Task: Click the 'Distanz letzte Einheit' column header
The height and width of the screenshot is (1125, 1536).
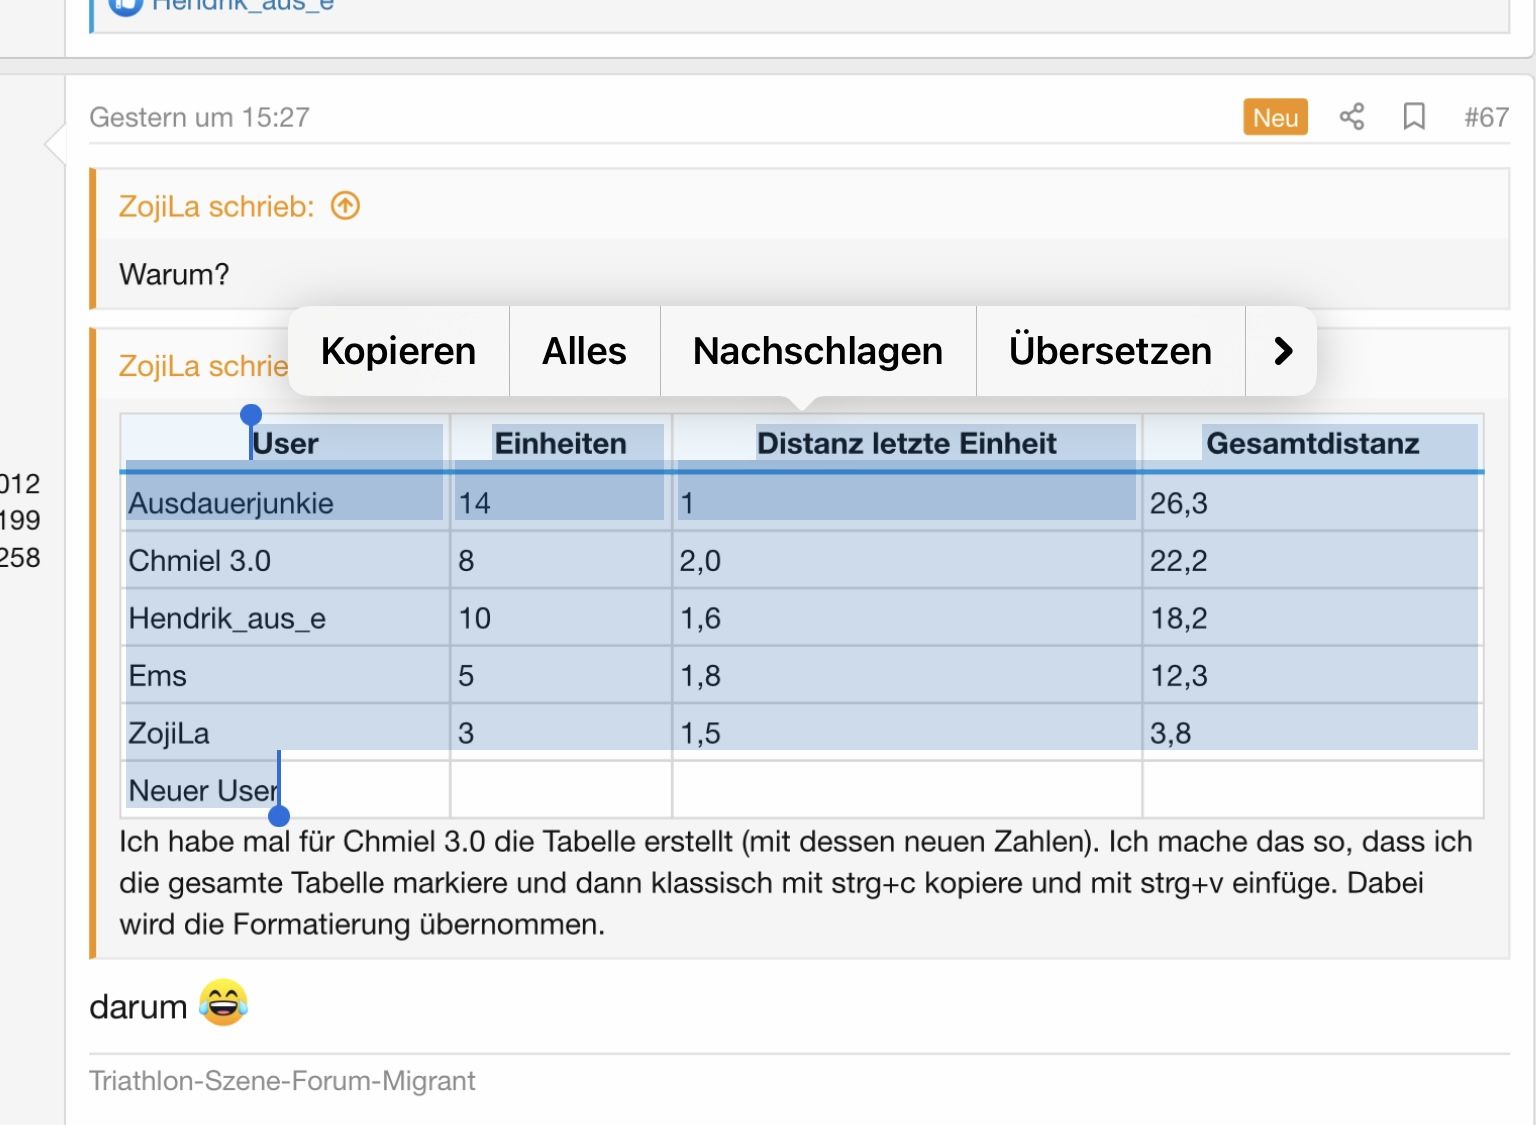Action: click(x=906, y=443)
